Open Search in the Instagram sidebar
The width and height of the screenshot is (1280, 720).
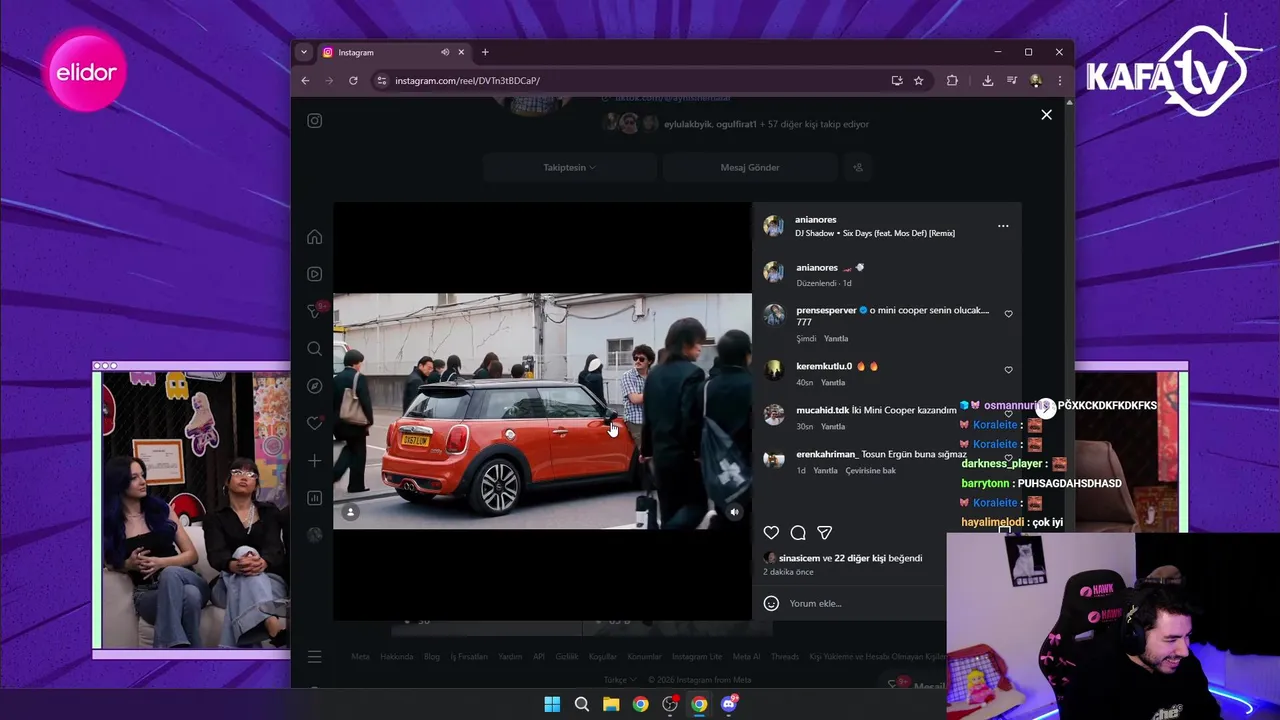point(315,349)
